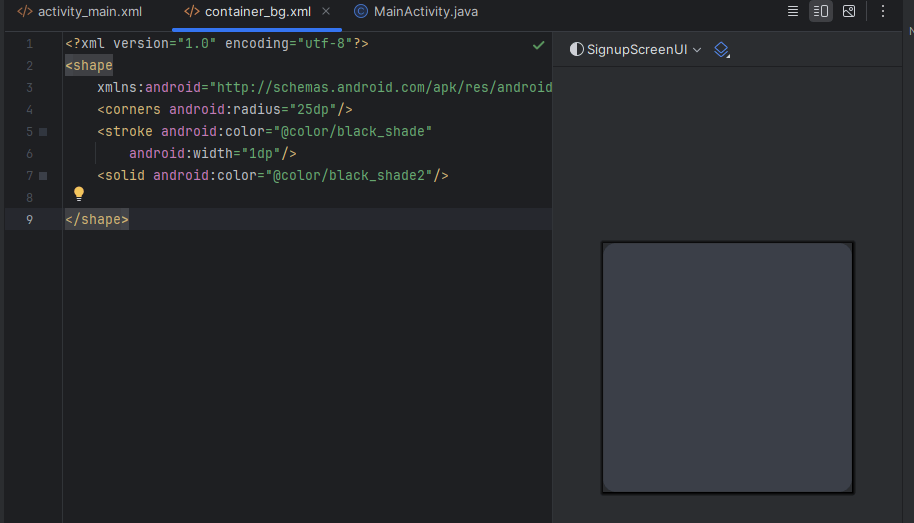Switch to Code-only editor view
Viewport: 914px width, 523px height.
pyautogui.click(x=793, y=11)
